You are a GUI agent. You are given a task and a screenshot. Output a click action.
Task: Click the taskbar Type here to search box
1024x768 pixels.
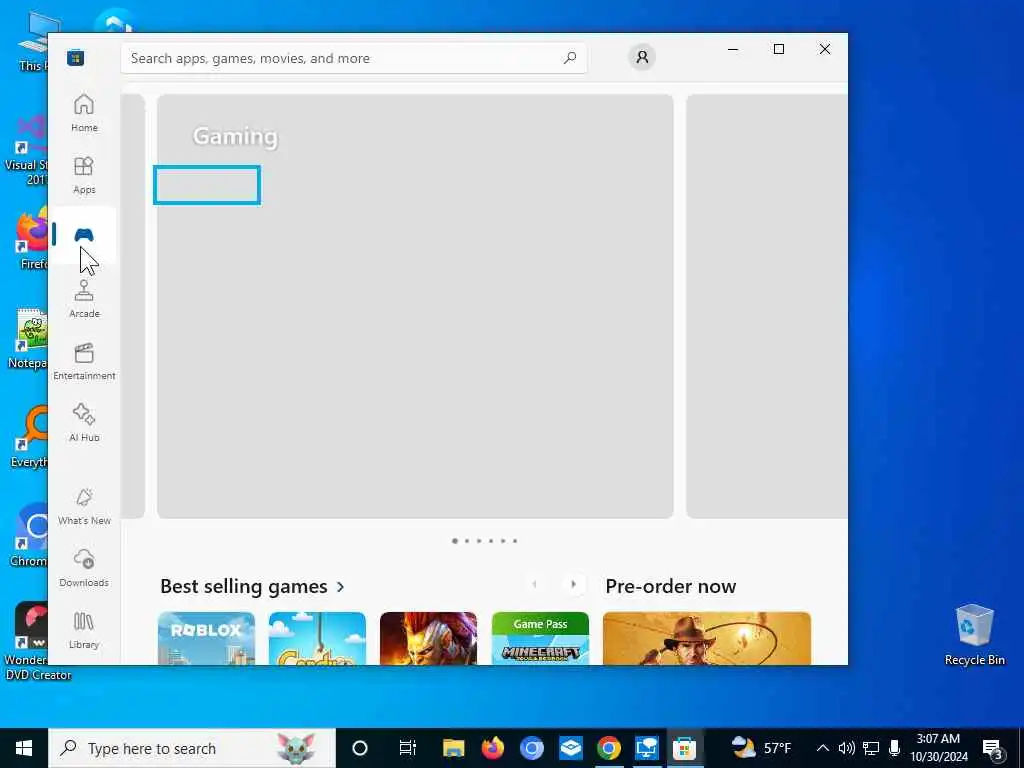[192, 748]
